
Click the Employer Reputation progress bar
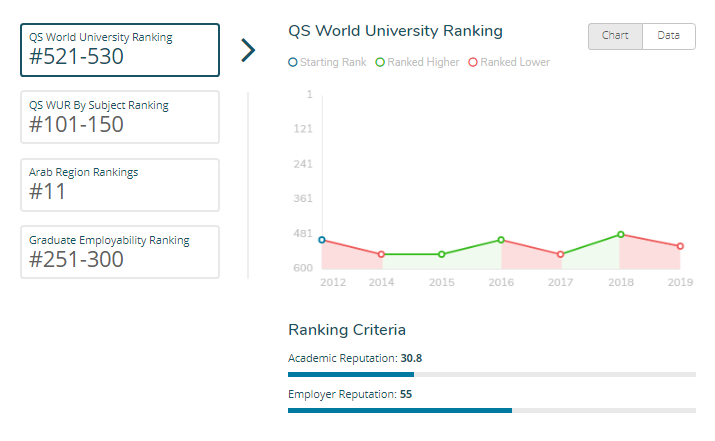[x=492, y=410]
